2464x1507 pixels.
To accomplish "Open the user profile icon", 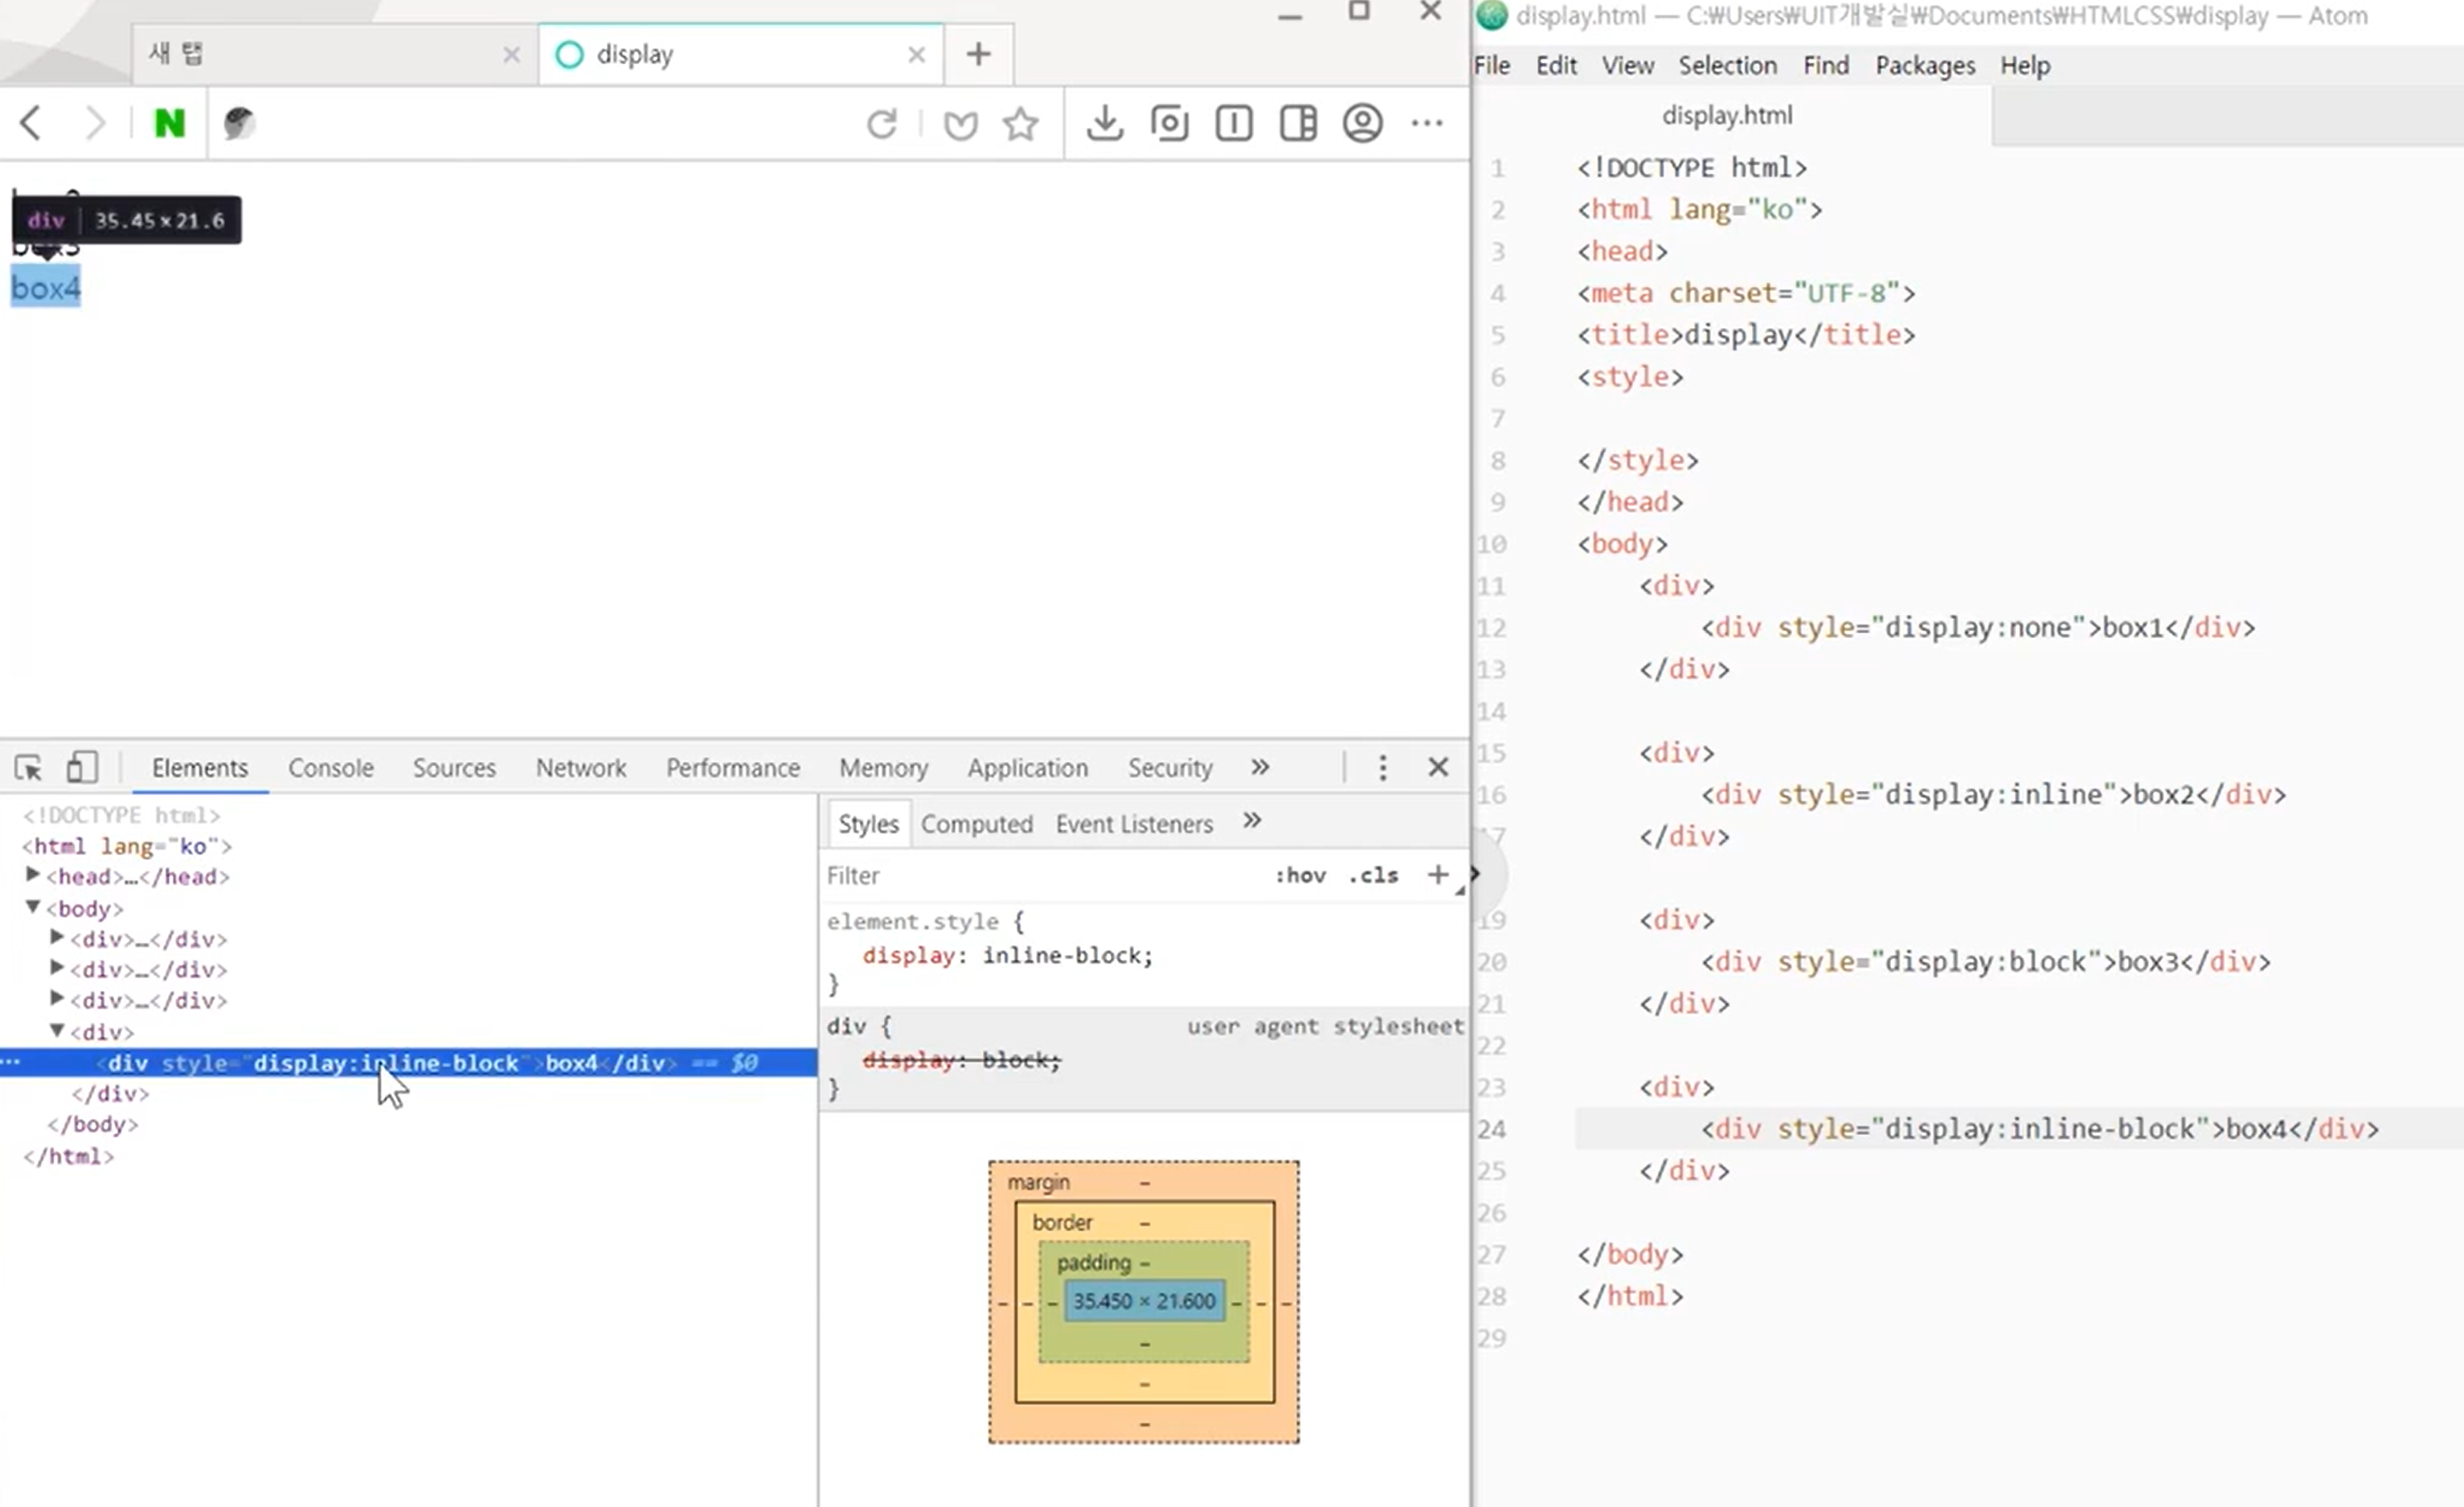I will [1362, 124].
